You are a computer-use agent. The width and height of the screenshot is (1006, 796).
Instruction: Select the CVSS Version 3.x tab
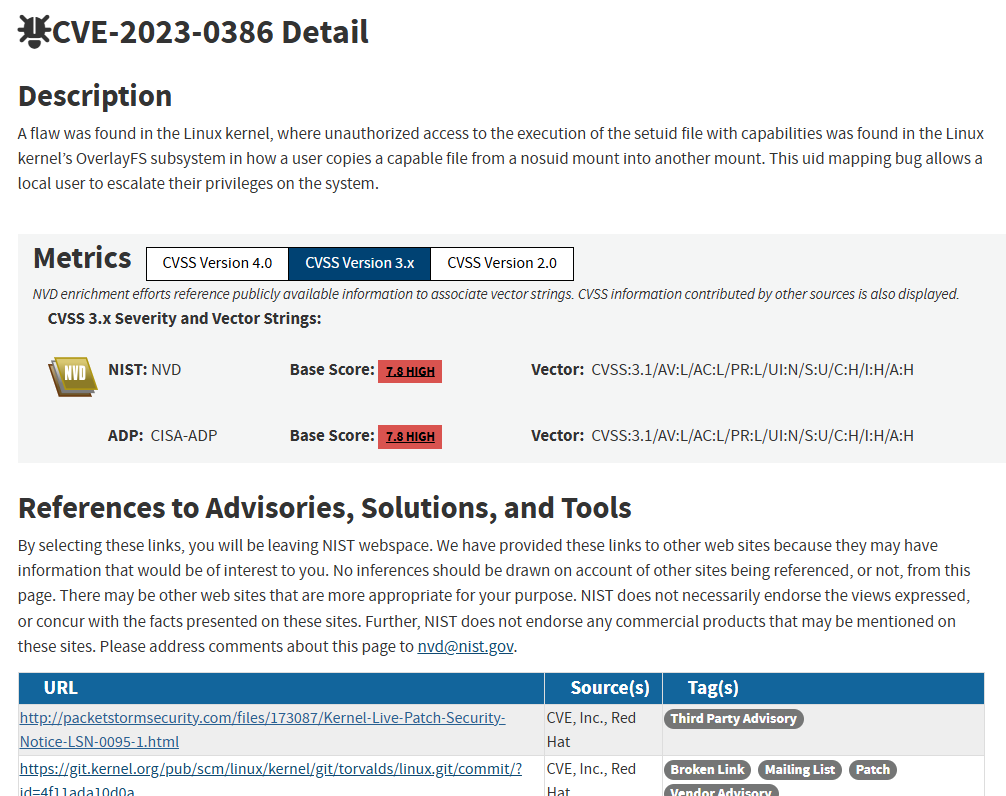(359, 264)
